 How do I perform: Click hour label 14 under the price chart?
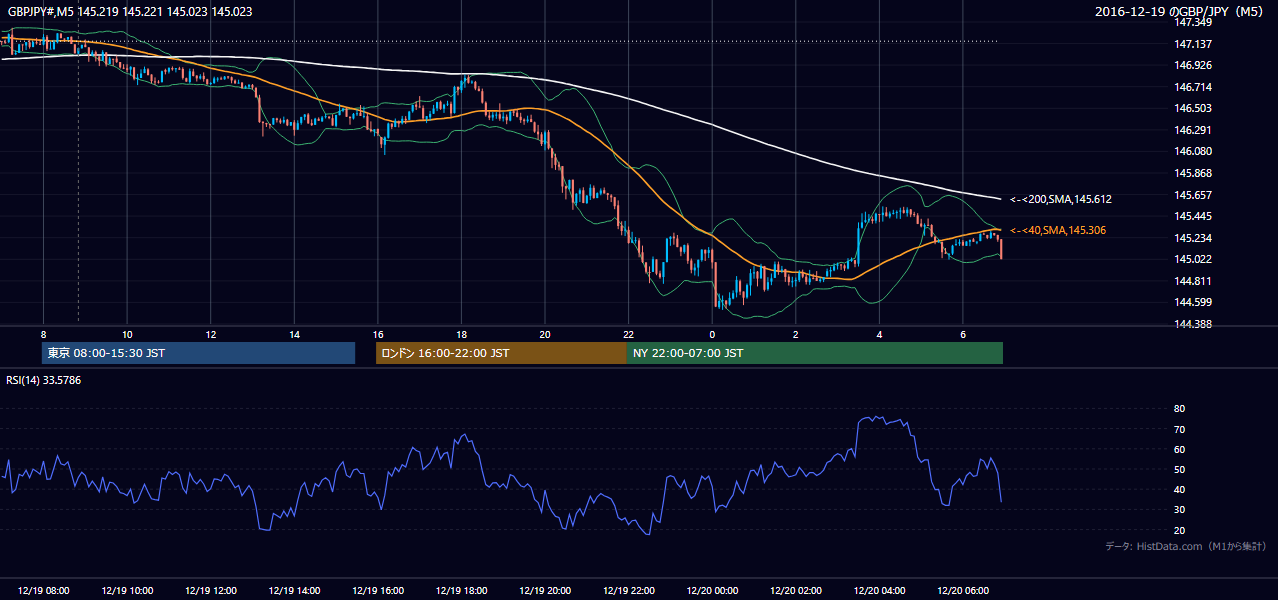click(x=294, y=334)
